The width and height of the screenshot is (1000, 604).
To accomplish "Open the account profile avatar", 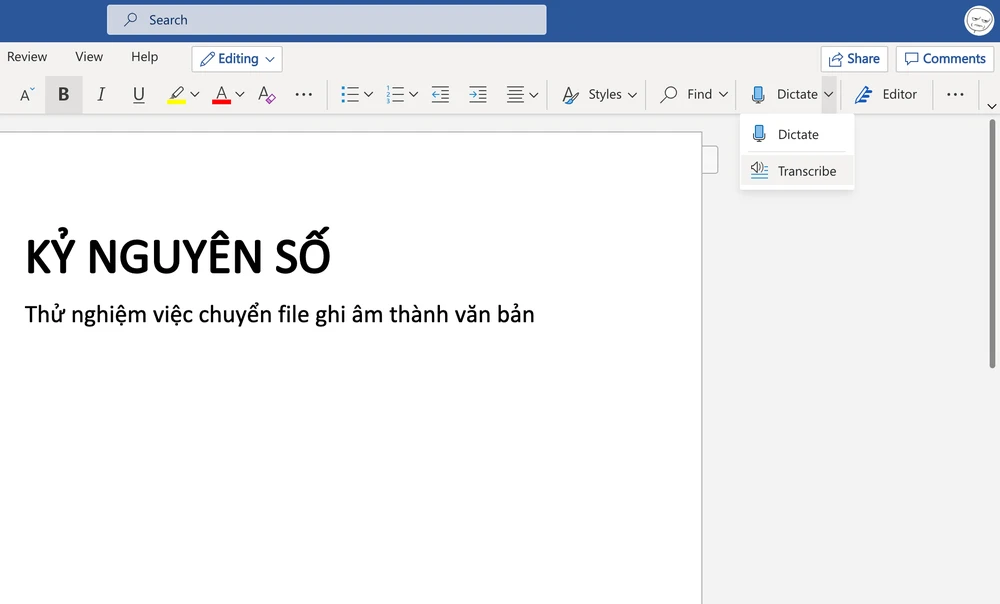I will click(978, 20).
